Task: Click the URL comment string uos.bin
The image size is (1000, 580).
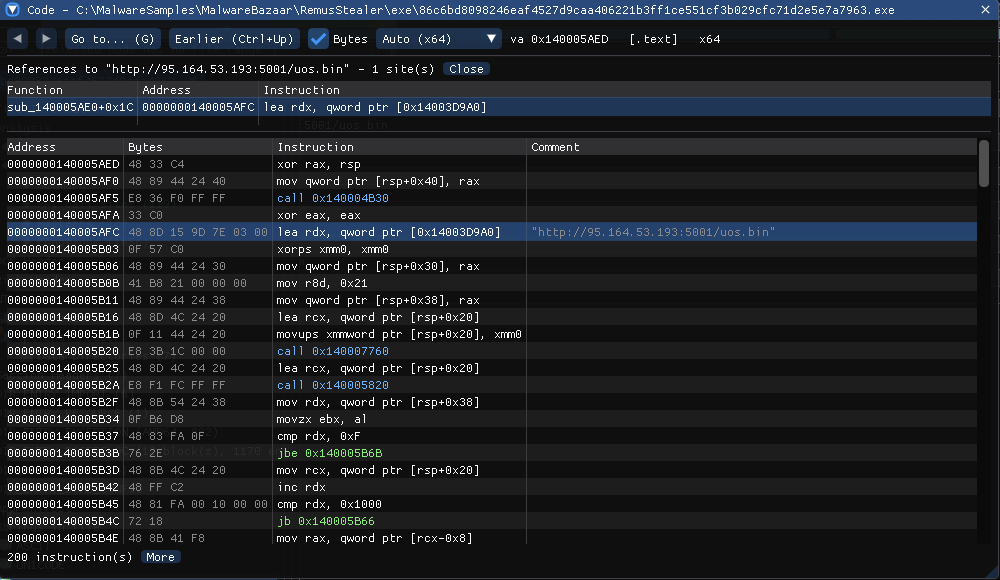Action: pyautogui.click(x=653, y=232)
